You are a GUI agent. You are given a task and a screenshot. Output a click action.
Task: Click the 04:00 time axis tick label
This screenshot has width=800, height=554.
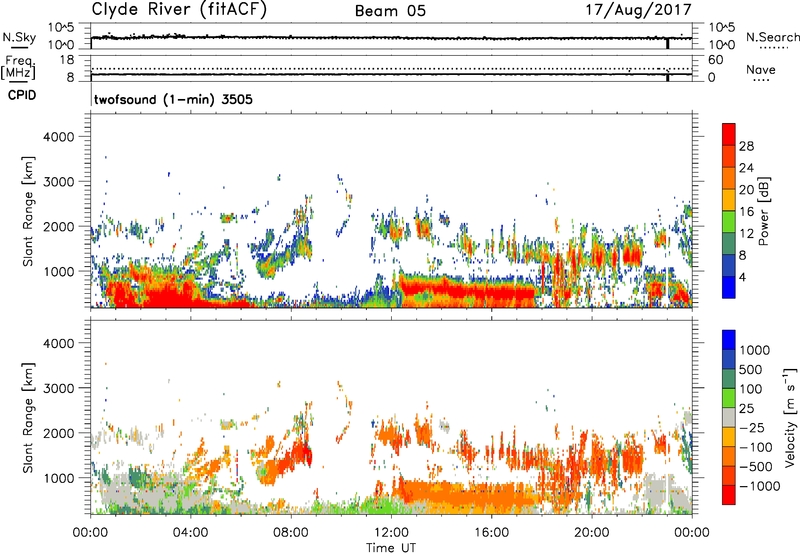click(190, 533)
